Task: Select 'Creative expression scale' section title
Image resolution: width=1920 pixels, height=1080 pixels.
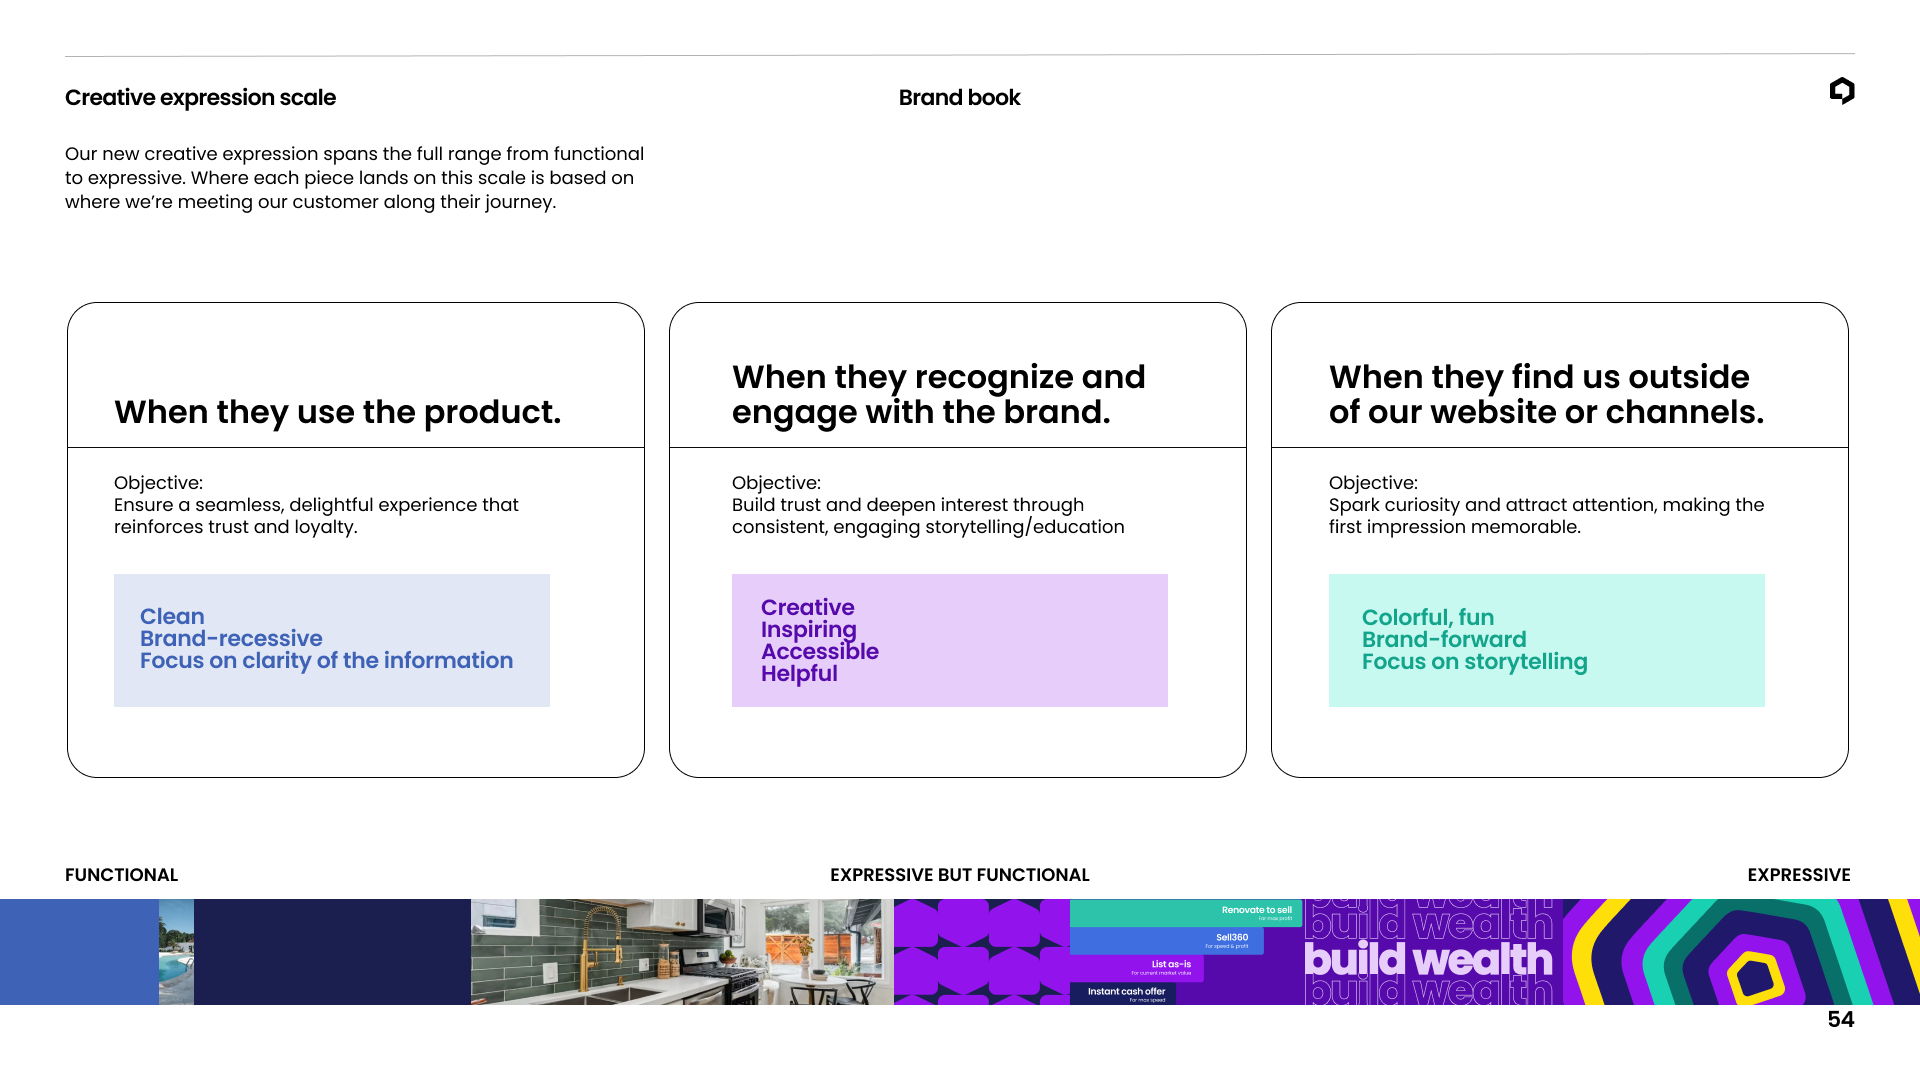Action: coord(200,98)
